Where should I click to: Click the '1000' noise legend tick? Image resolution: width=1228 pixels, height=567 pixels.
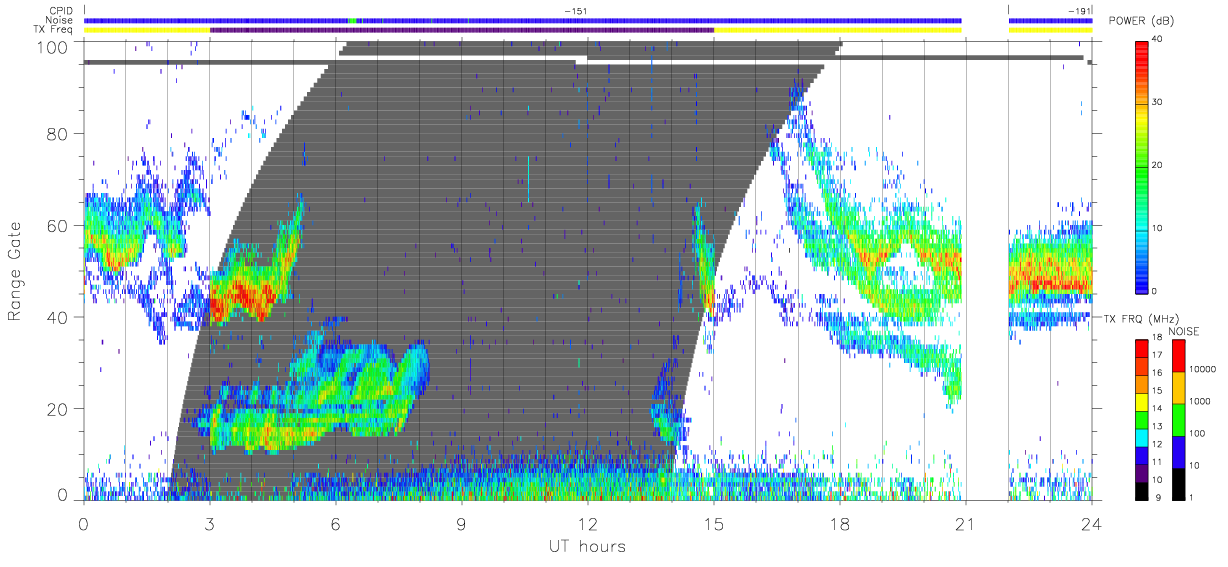pos(1201,401)
